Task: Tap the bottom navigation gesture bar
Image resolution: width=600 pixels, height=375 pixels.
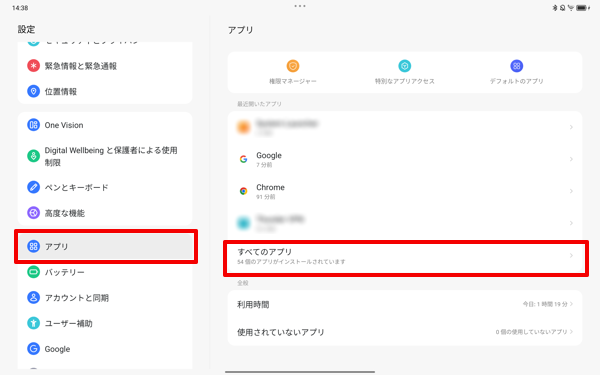Action: [x=300, y=372]
